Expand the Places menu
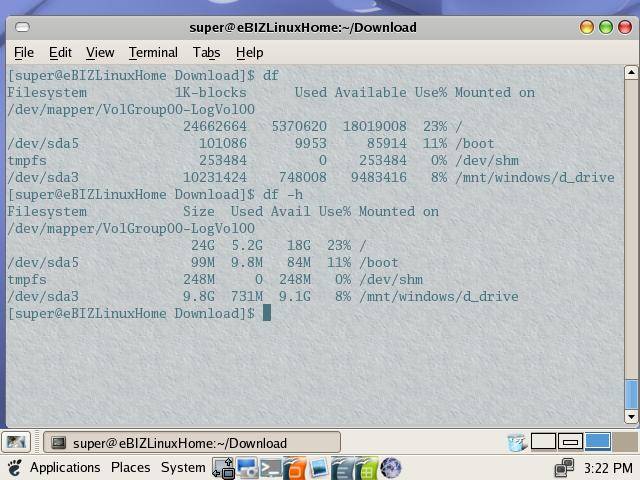This screenshot has height=480, width=640. pos(130,467)
